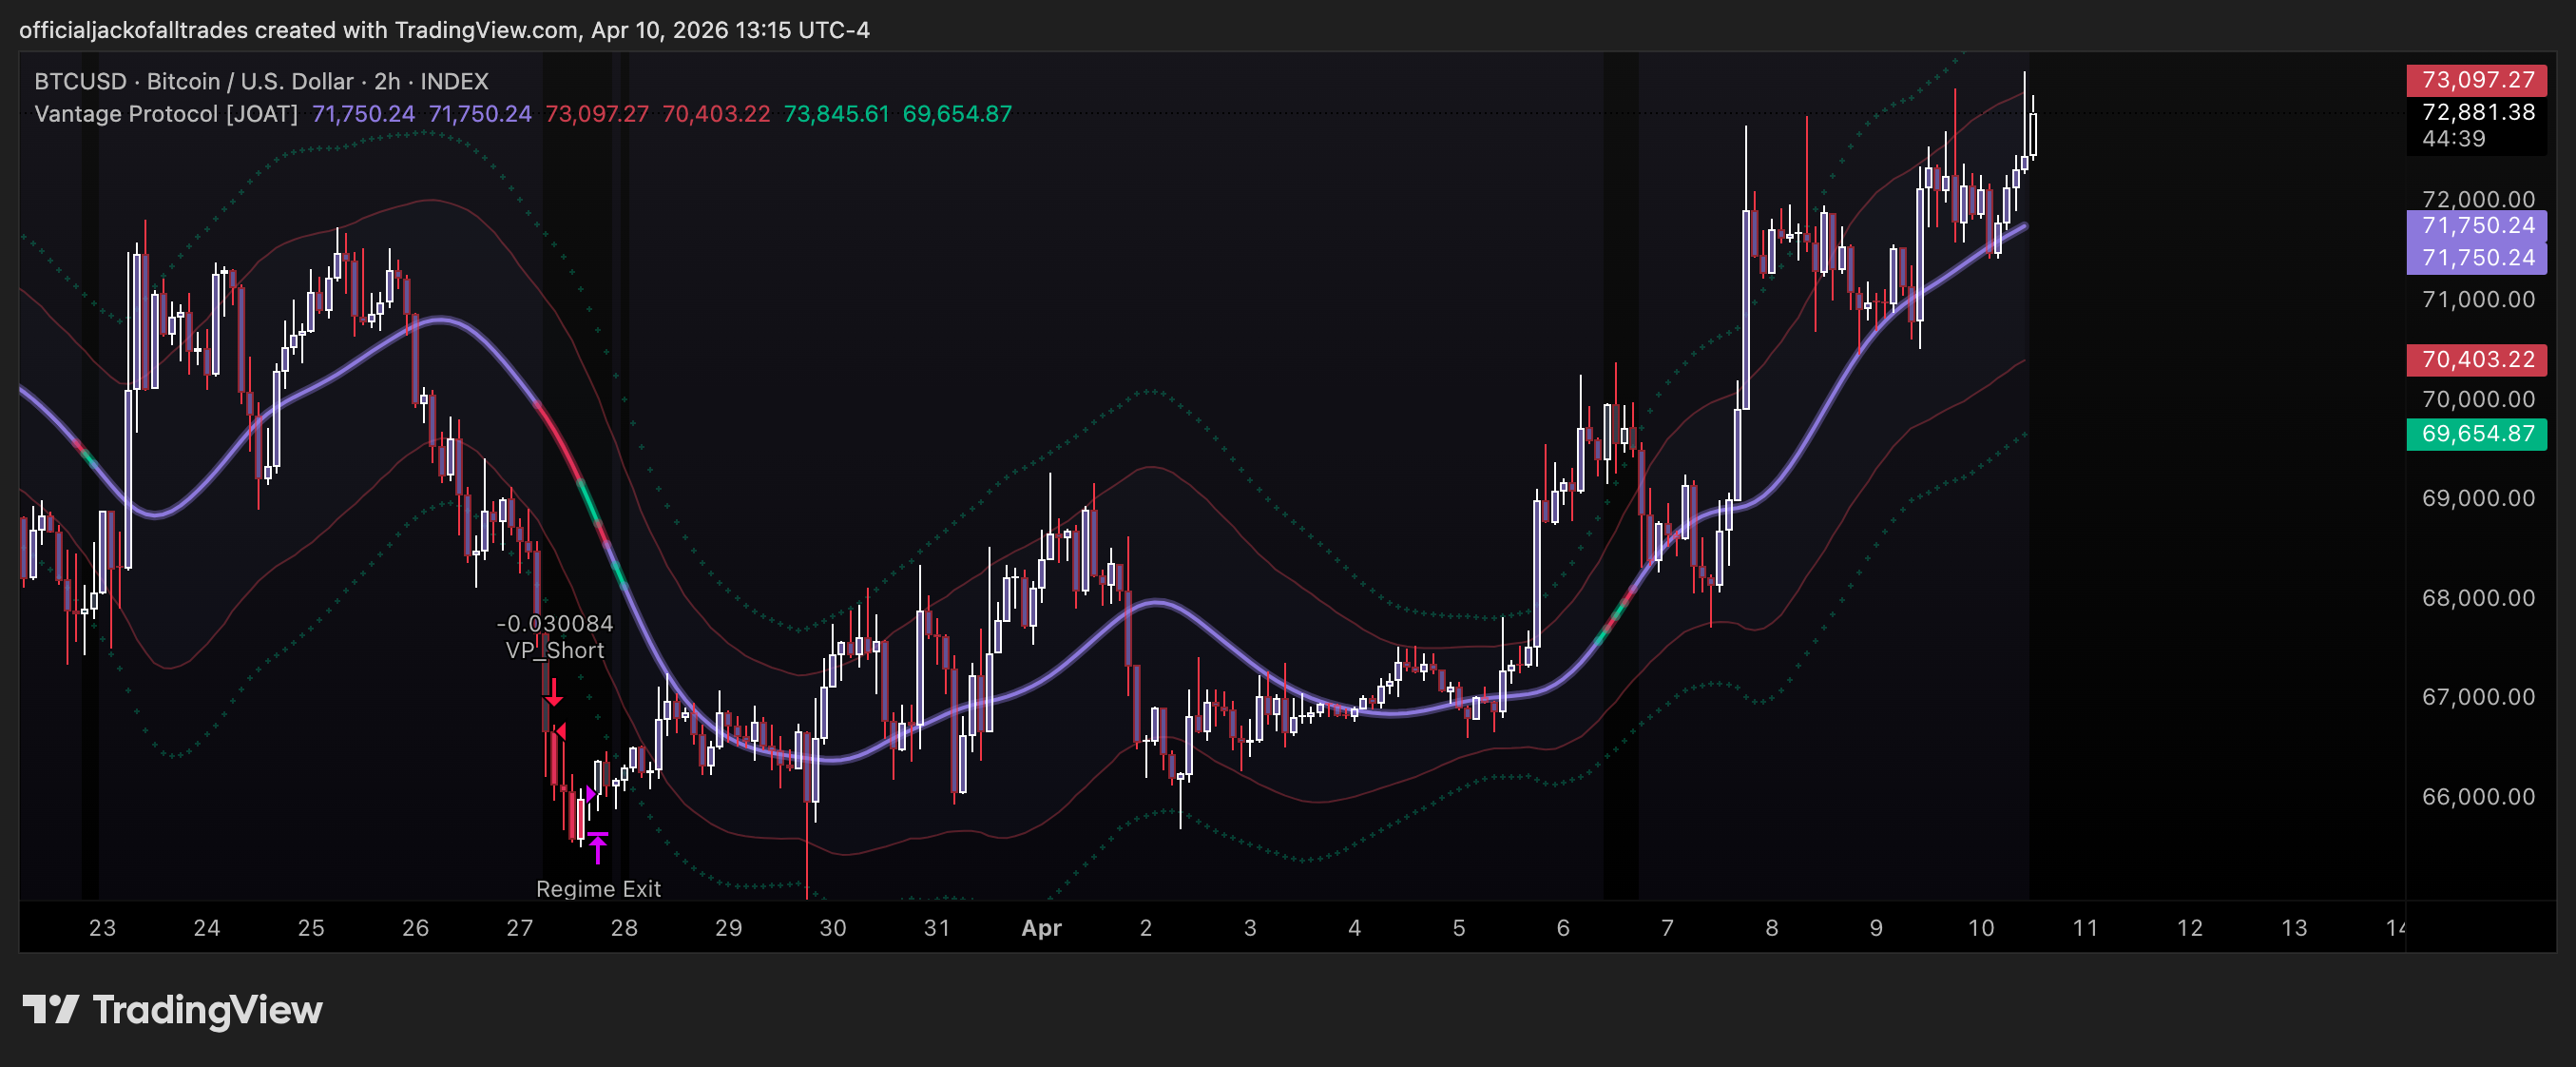Click the Vantage Protocol [JOAT] indicator label

click(x=166, y=114)
